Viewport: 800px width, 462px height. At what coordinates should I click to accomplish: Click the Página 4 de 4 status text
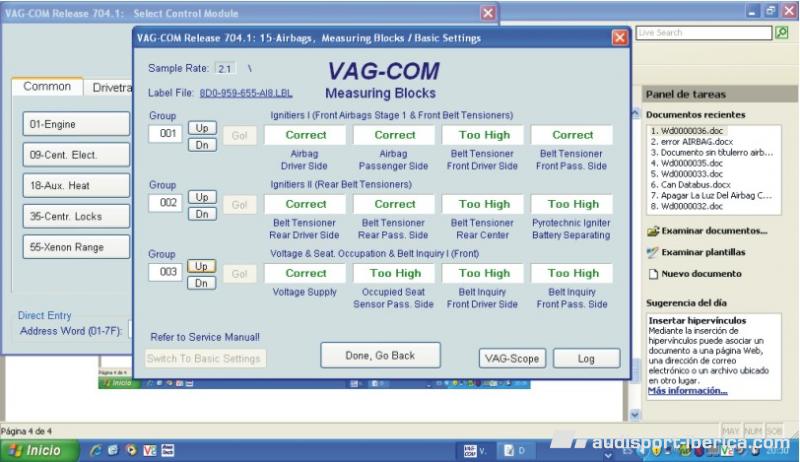[26, 431]
